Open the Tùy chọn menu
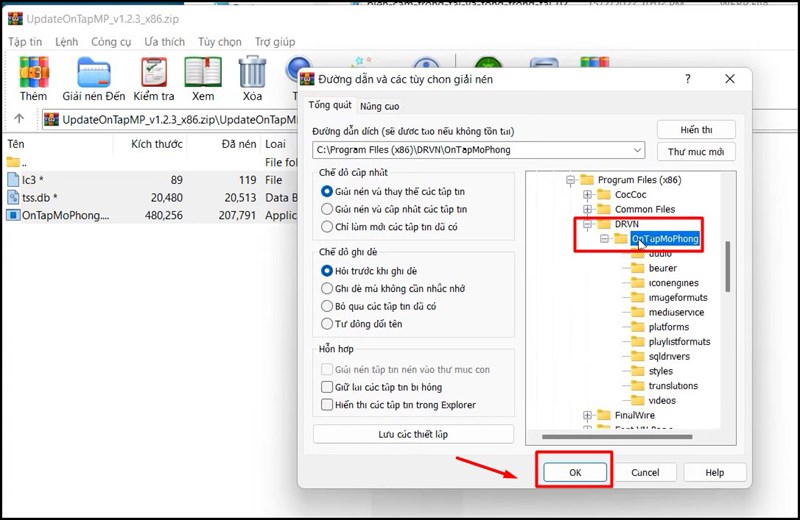This screenshot has height=520, width=800. coord(219,42)
